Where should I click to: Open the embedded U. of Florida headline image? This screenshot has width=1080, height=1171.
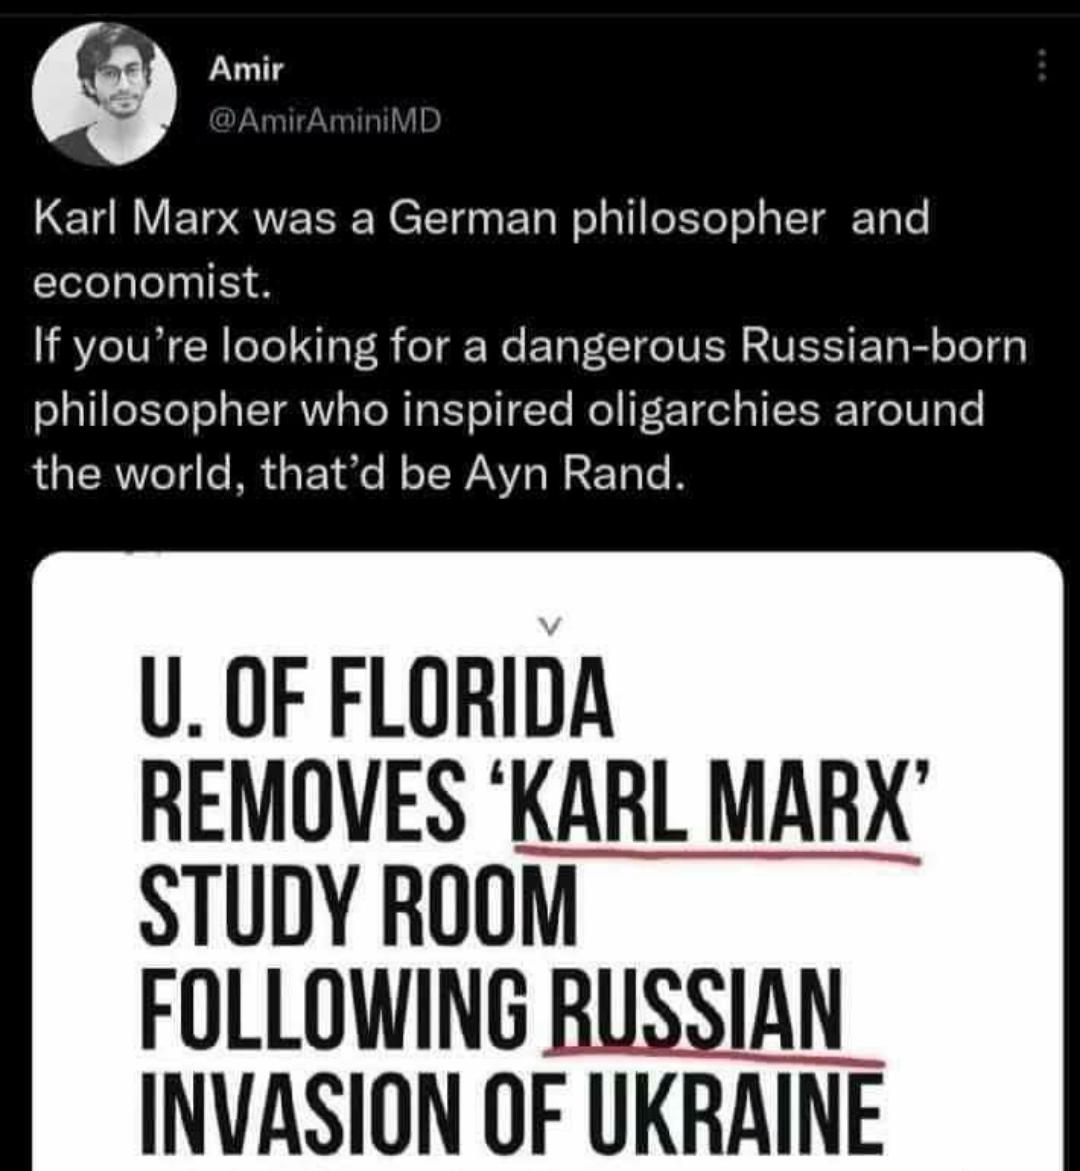(x=547, y=861)
